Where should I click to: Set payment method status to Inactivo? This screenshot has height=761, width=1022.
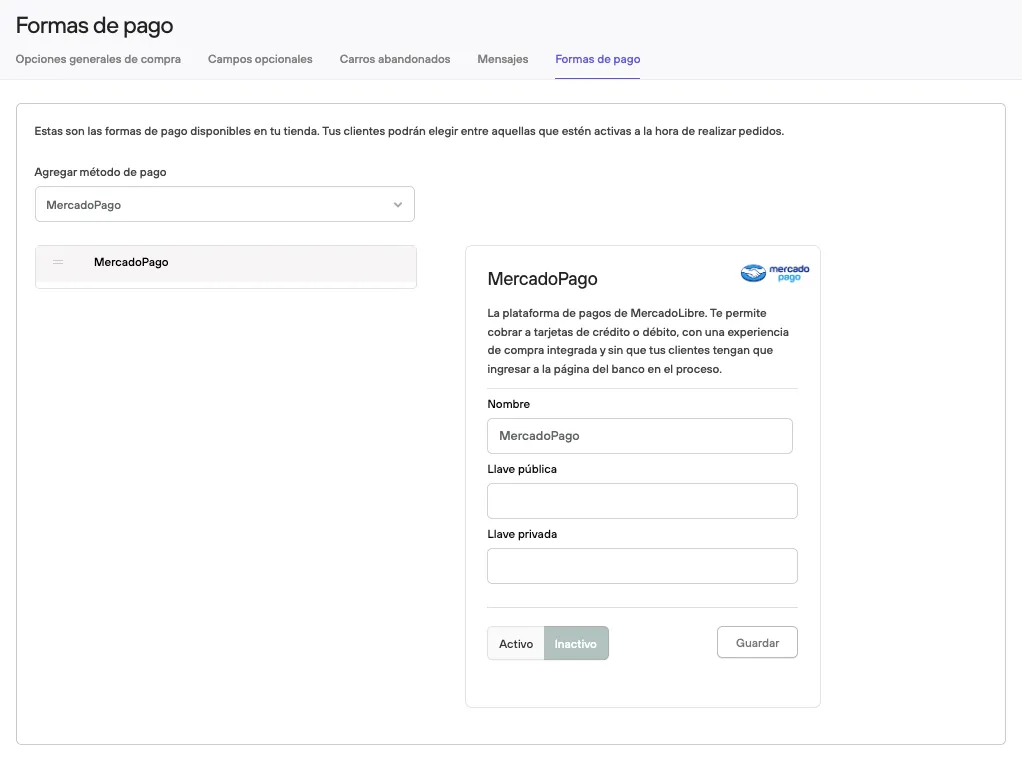[576, 644]
